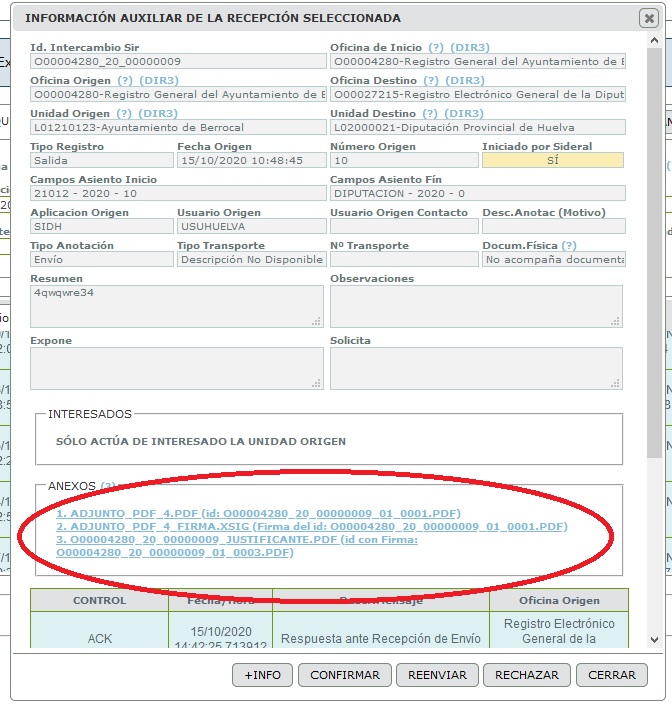
Task: Click the Solicita text area
Action: click(476, 368)
